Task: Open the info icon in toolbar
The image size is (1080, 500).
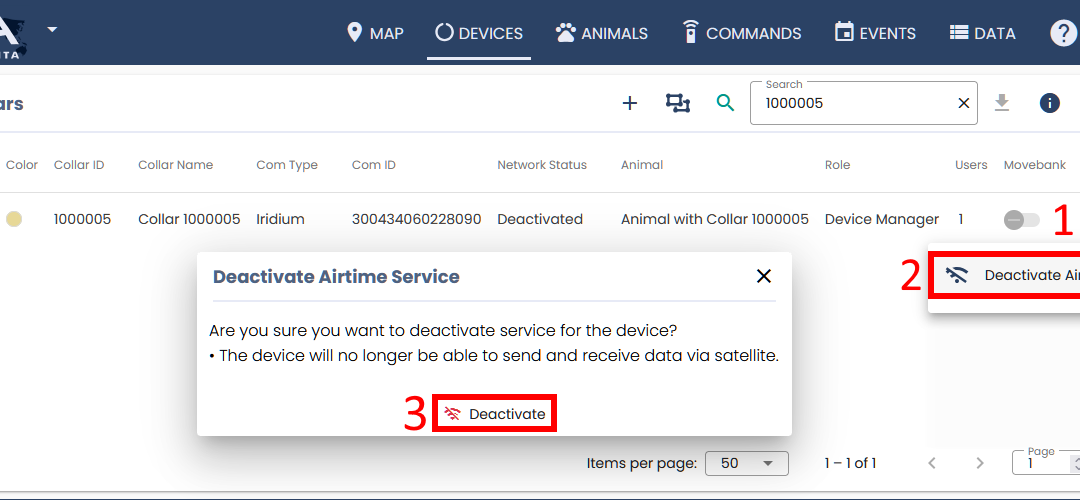Action: click(1049, 103)
